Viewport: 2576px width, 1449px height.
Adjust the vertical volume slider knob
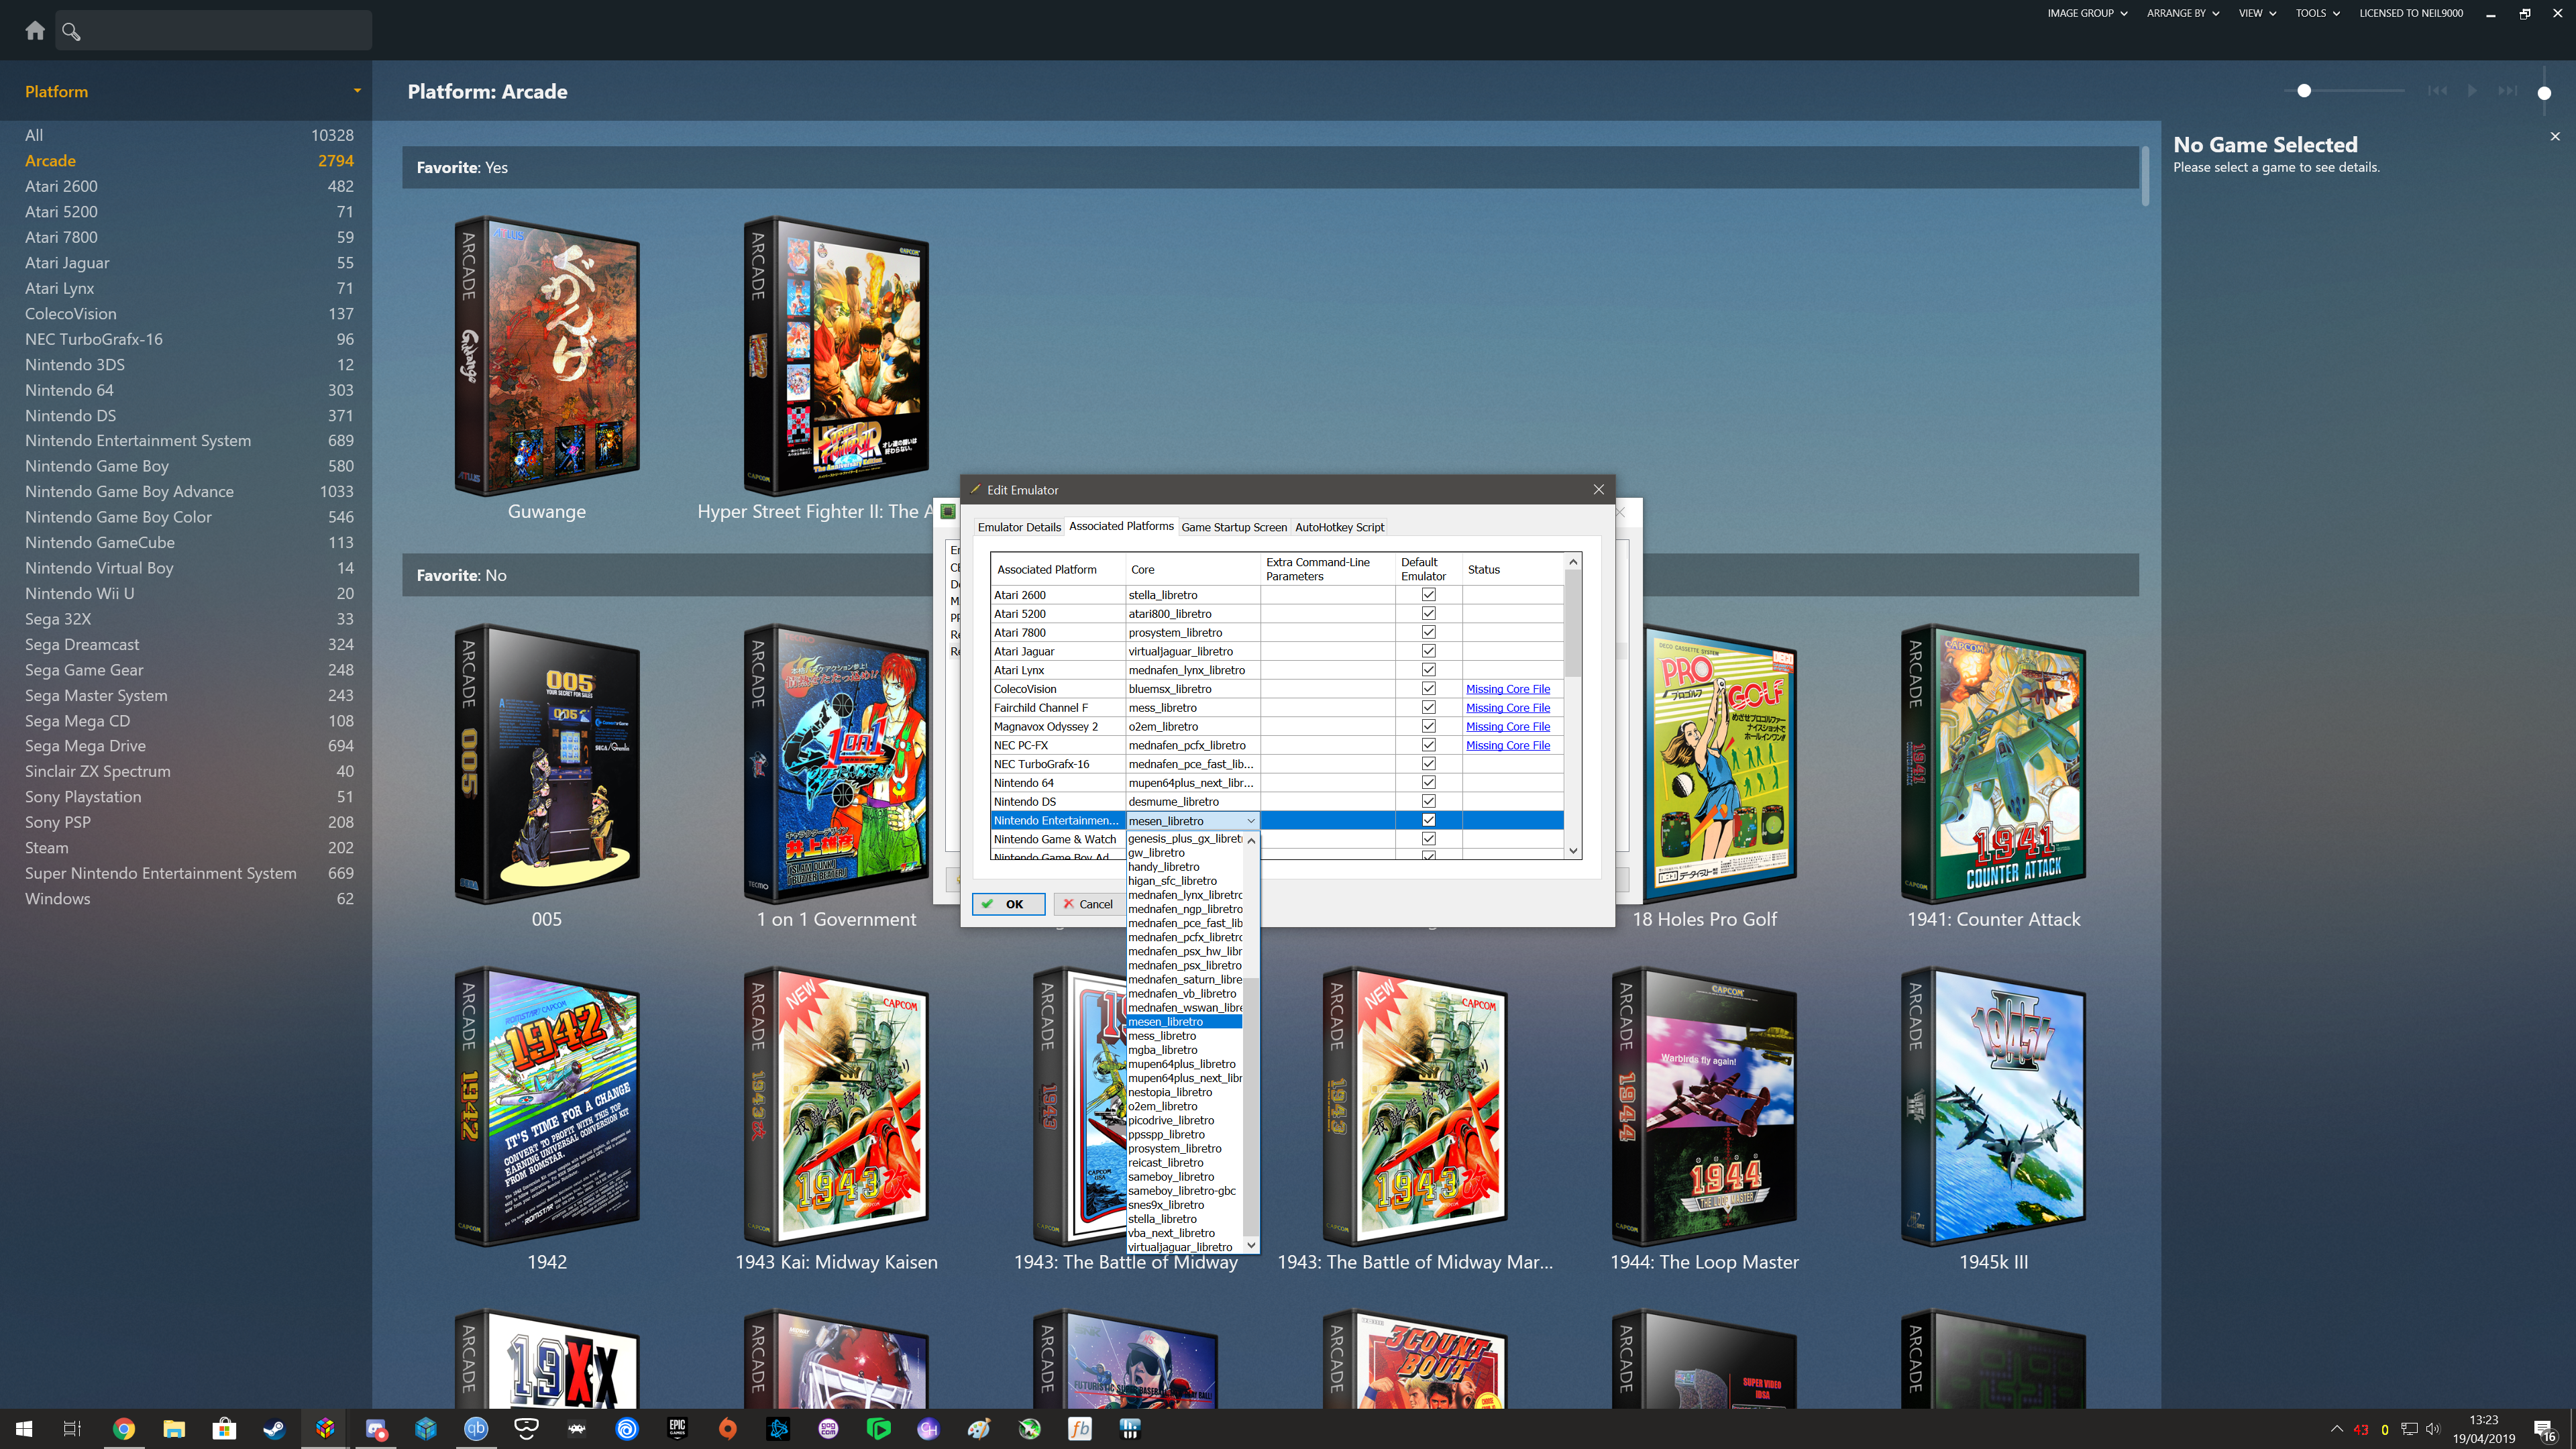(x=2544, y=93)
